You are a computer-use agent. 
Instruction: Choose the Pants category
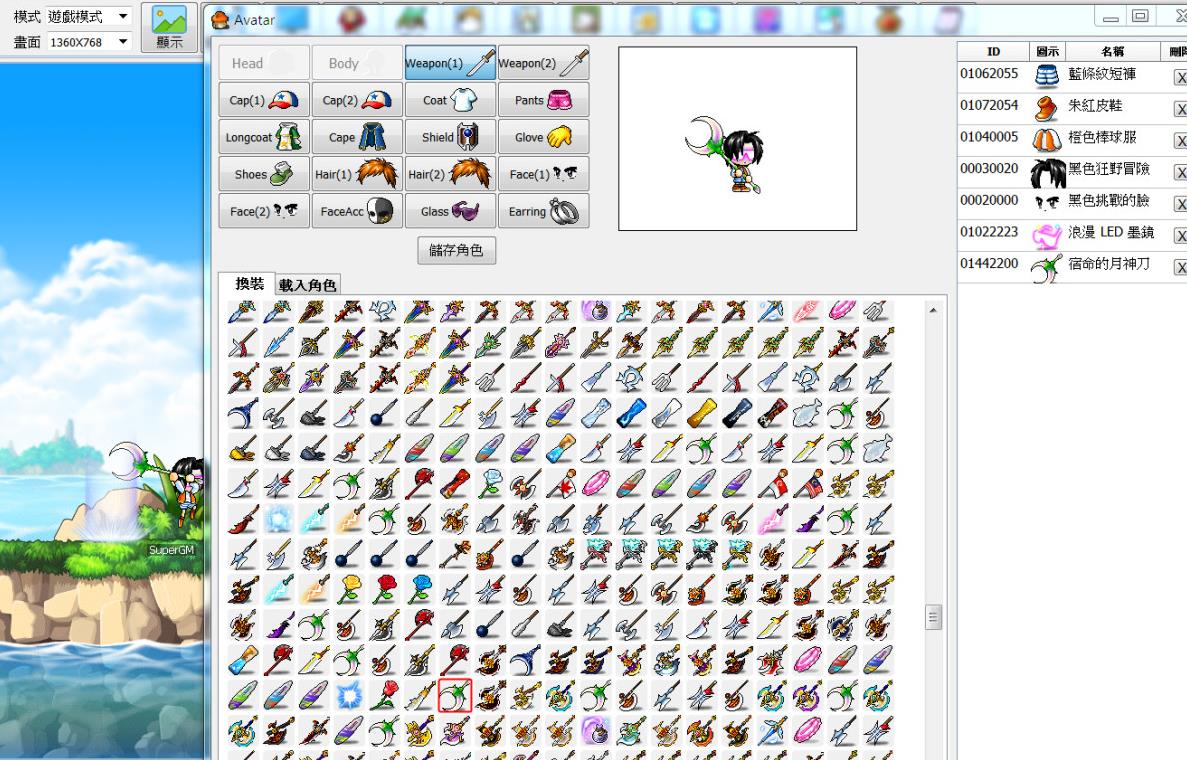[543, 100]
